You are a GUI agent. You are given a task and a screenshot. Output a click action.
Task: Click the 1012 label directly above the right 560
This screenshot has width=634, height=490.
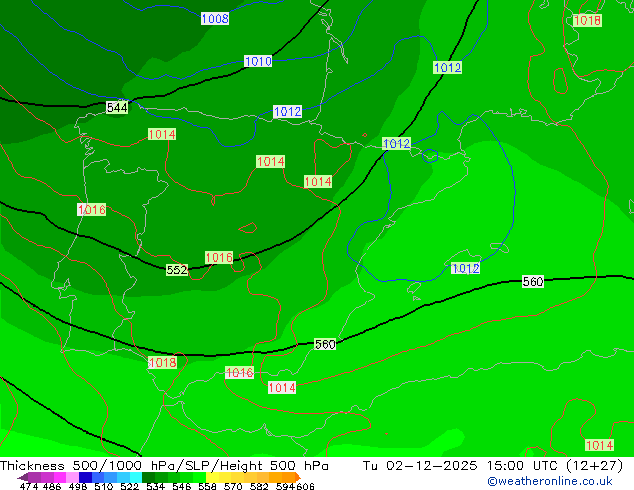pyautogui.click(x=465, y=268)
